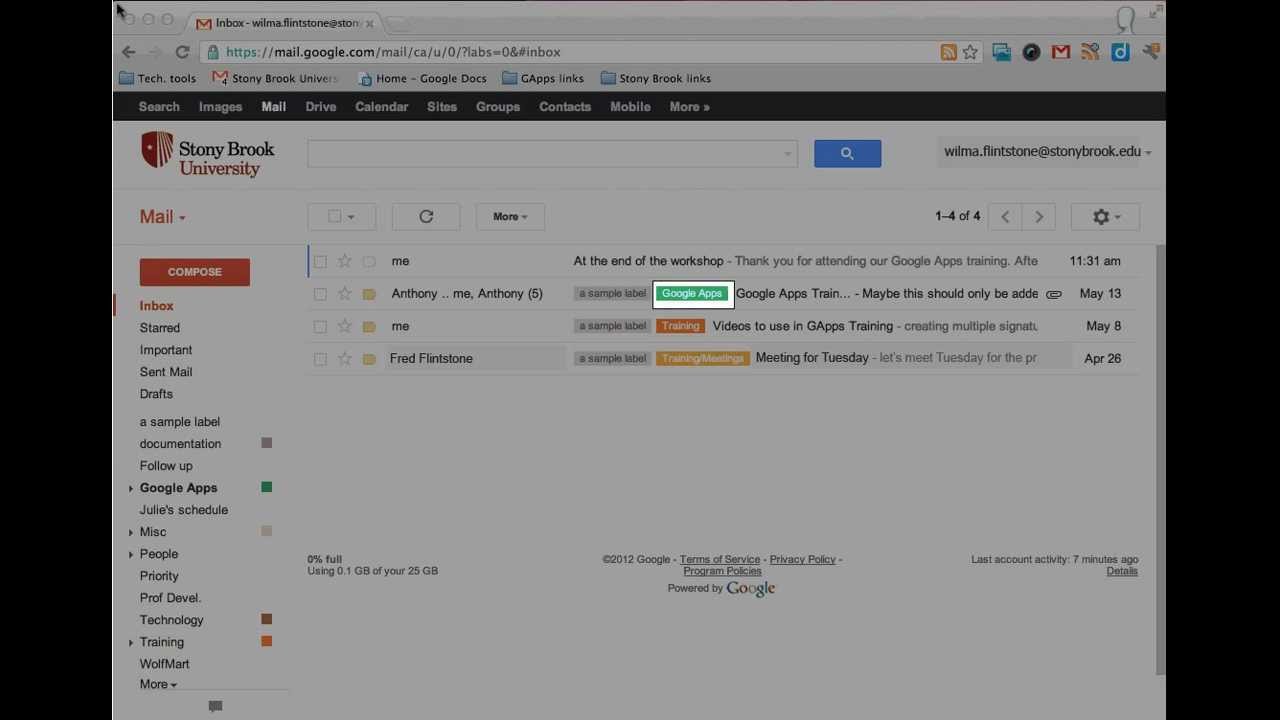Viewport: 1280px width, 720px height.
Task: Check the box for 'At the end of the workshop' email
Action: coord(320,261)
